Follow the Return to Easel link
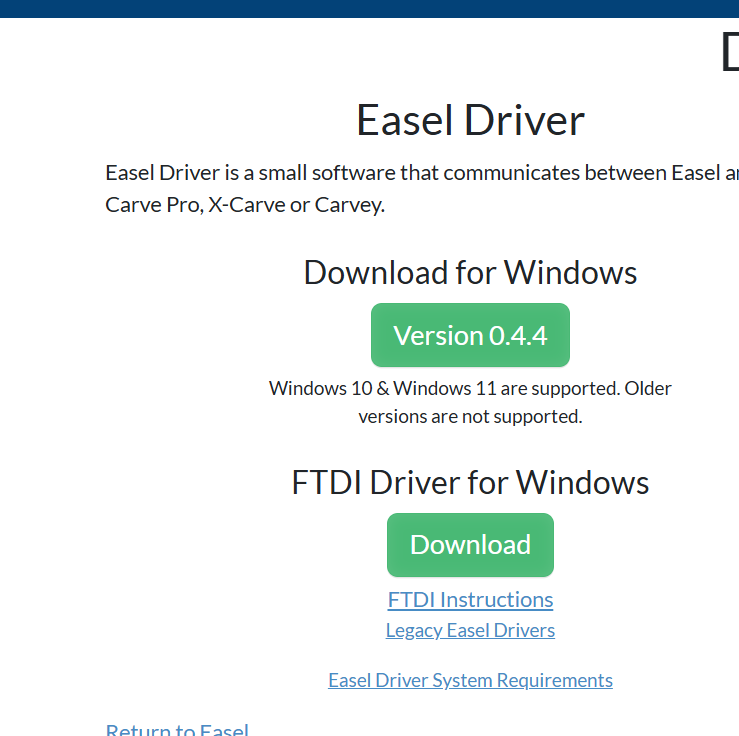The width and height of the screenshot is (739, 736). (x=177, y=730)
